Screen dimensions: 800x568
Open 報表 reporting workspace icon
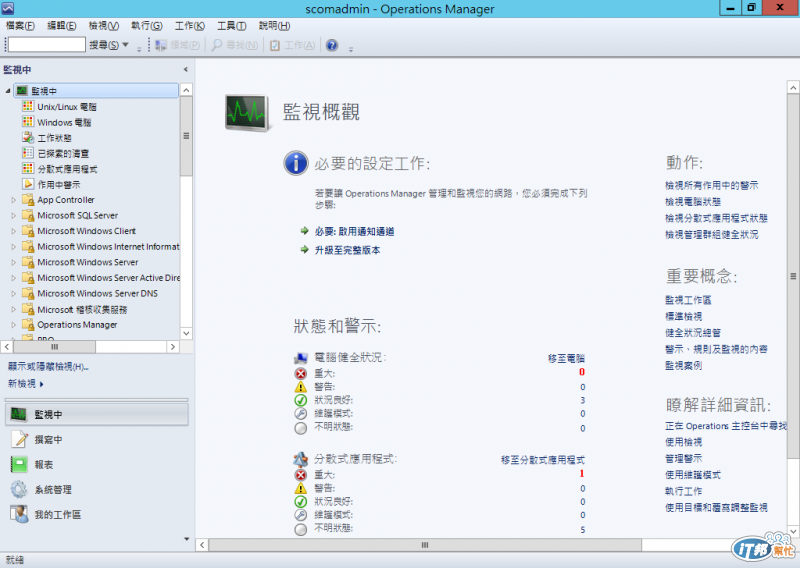19,464
